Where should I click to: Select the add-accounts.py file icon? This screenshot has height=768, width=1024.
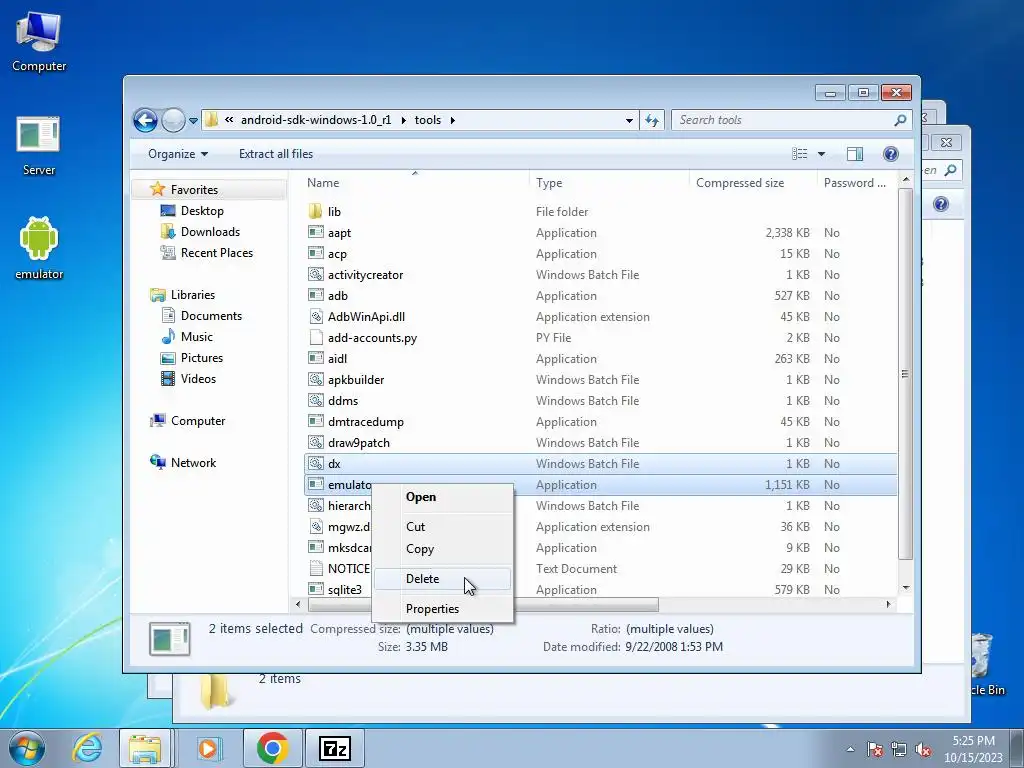point(315,337)
